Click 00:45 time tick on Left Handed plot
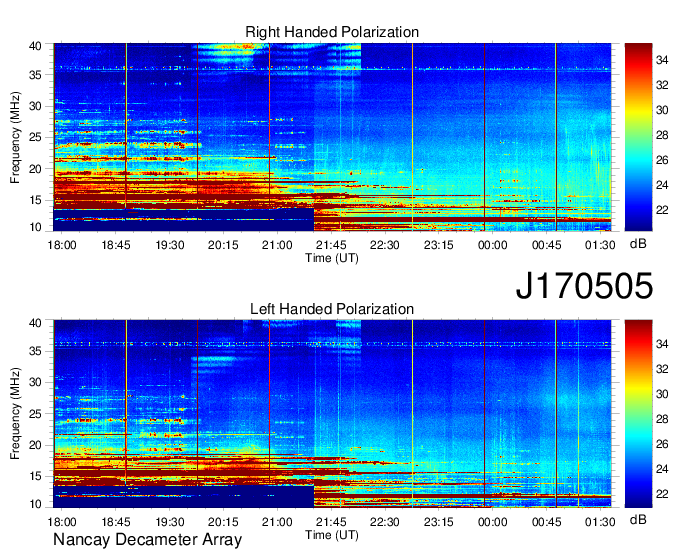This screenshot has height=552, width=680. point(546,522)
